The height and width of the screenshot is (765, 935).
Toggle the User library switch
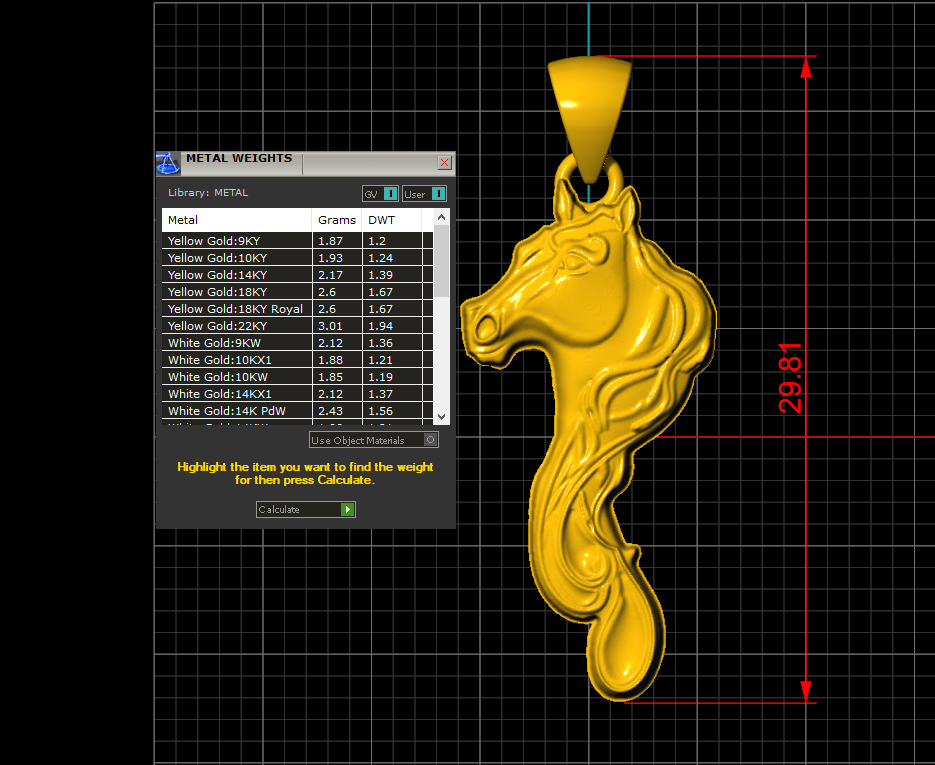point(437,194)
